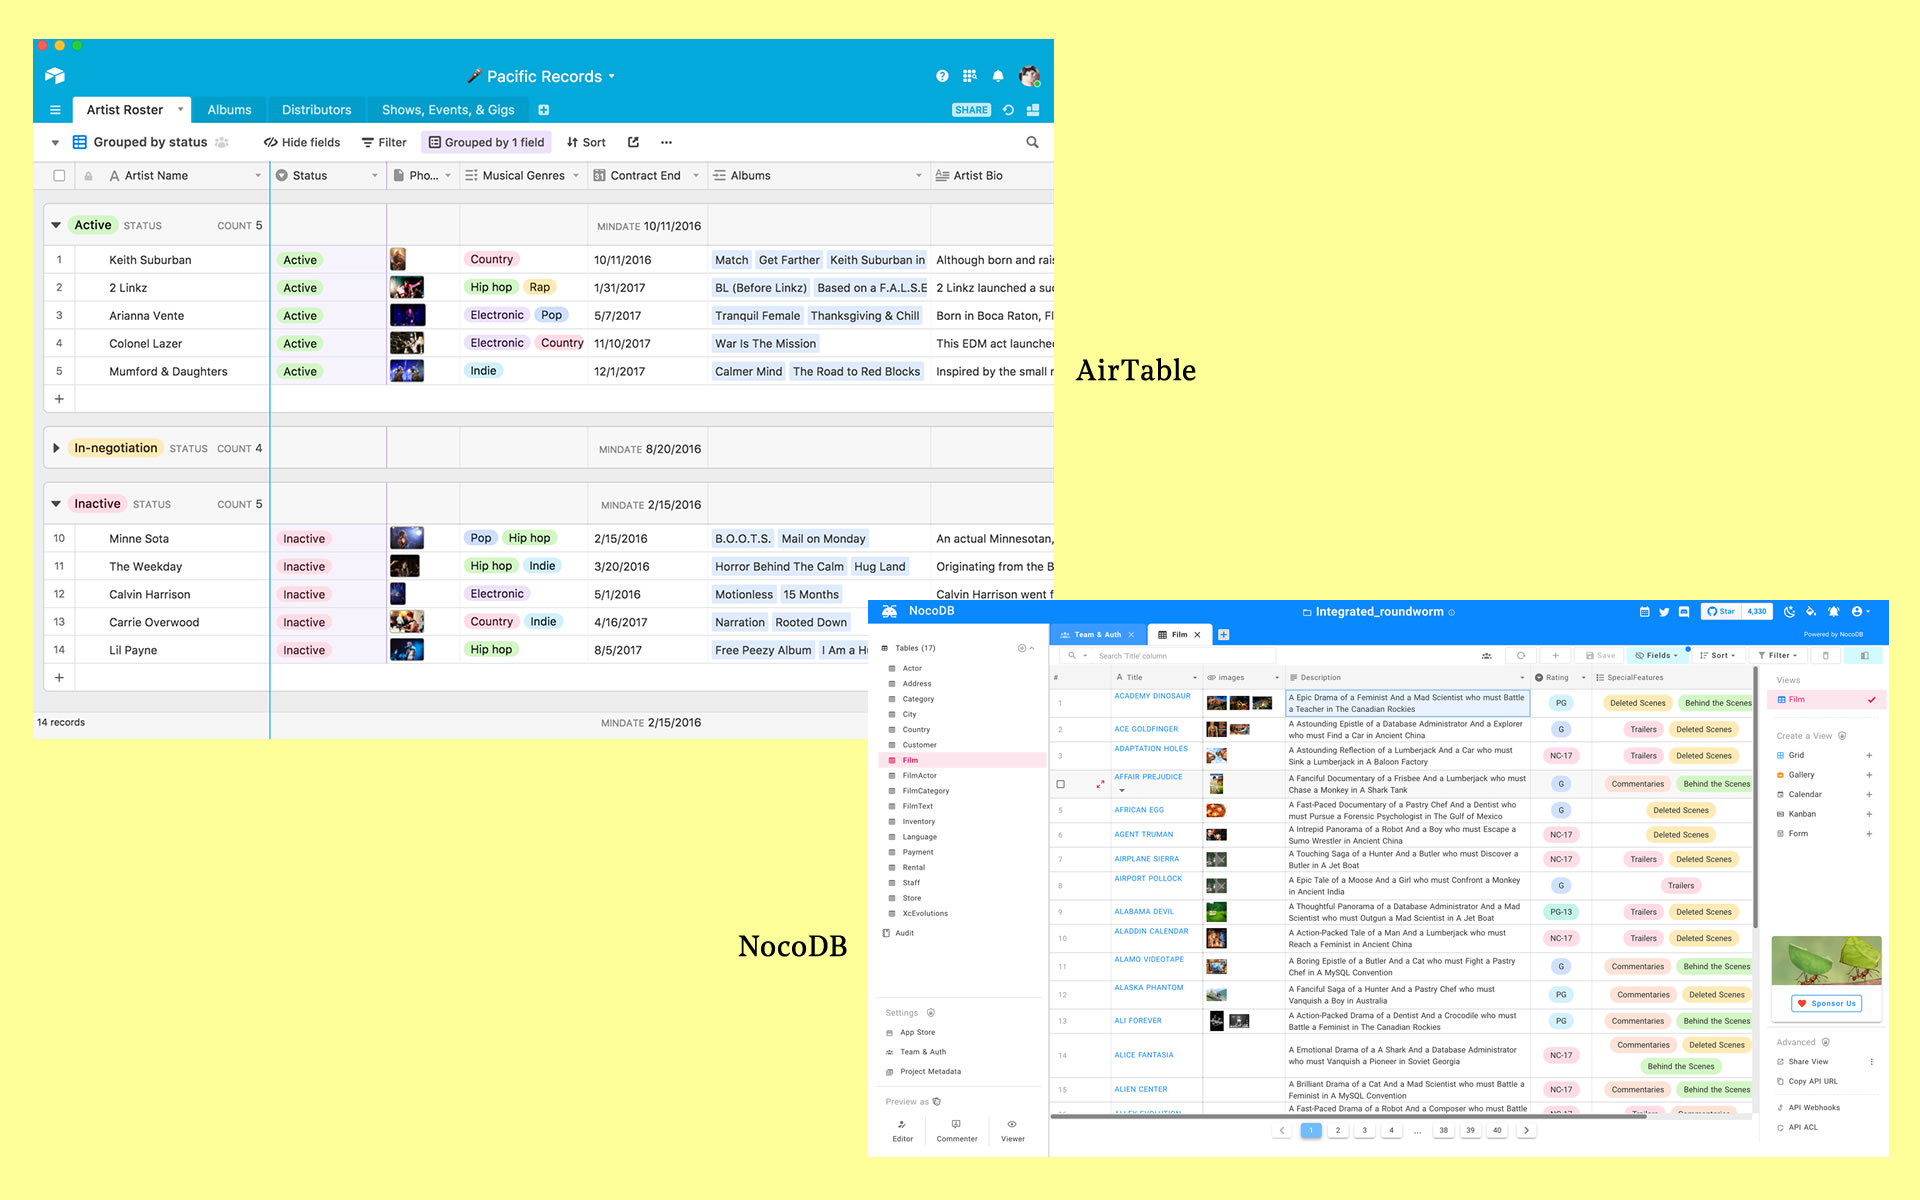Open Shows, Events & Gigs tab in AirTable
1920x1200 pixels.
pyautogui.click(x=445, y=111)
